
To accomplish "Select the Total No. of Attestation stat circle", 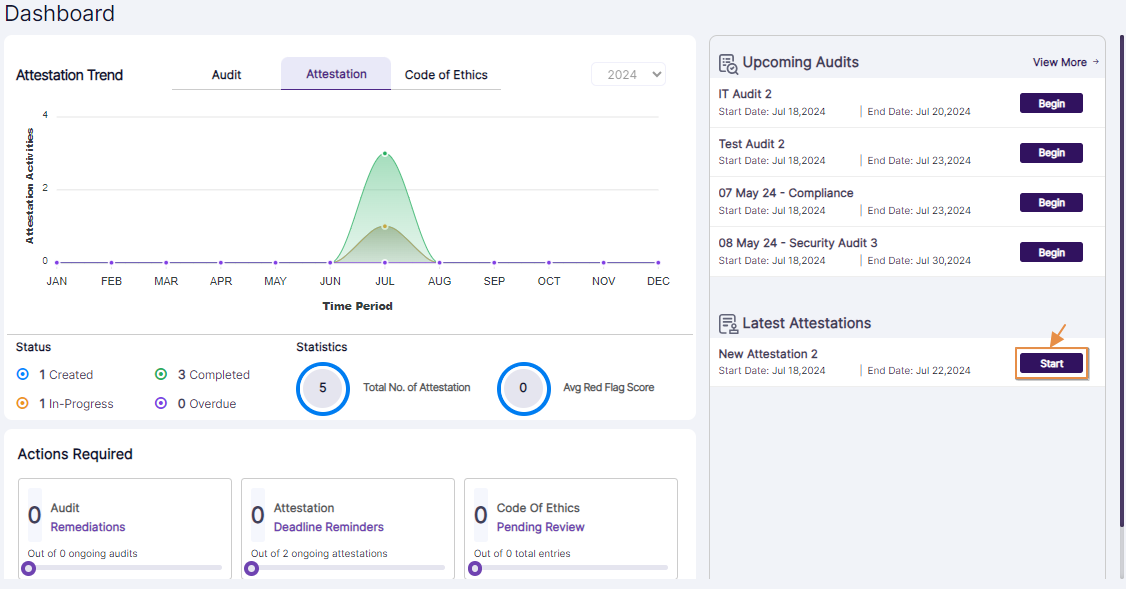I will tap(322, 389).
